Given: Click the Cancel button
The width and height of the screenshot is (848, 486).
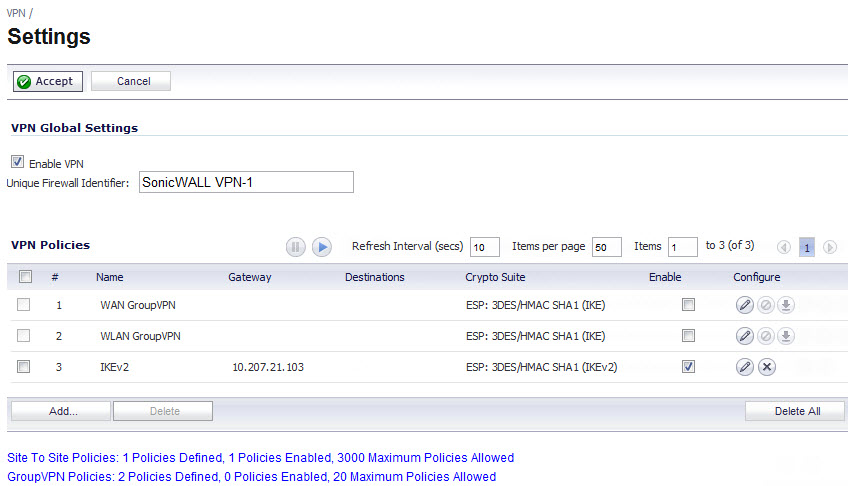Looking at the screenshot, I should (x=131, y=81).
